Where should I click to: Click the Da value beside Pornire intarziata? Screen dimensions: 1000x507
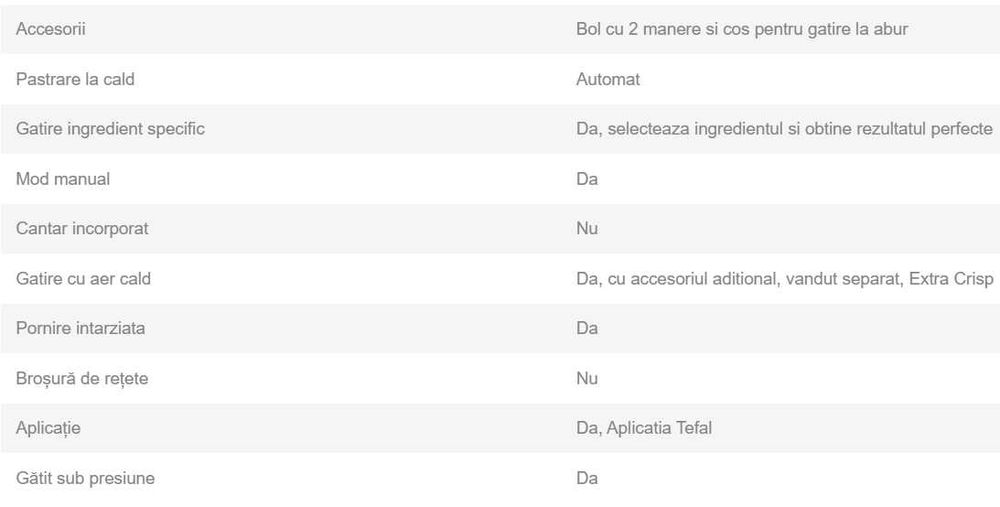coord(587,328)
